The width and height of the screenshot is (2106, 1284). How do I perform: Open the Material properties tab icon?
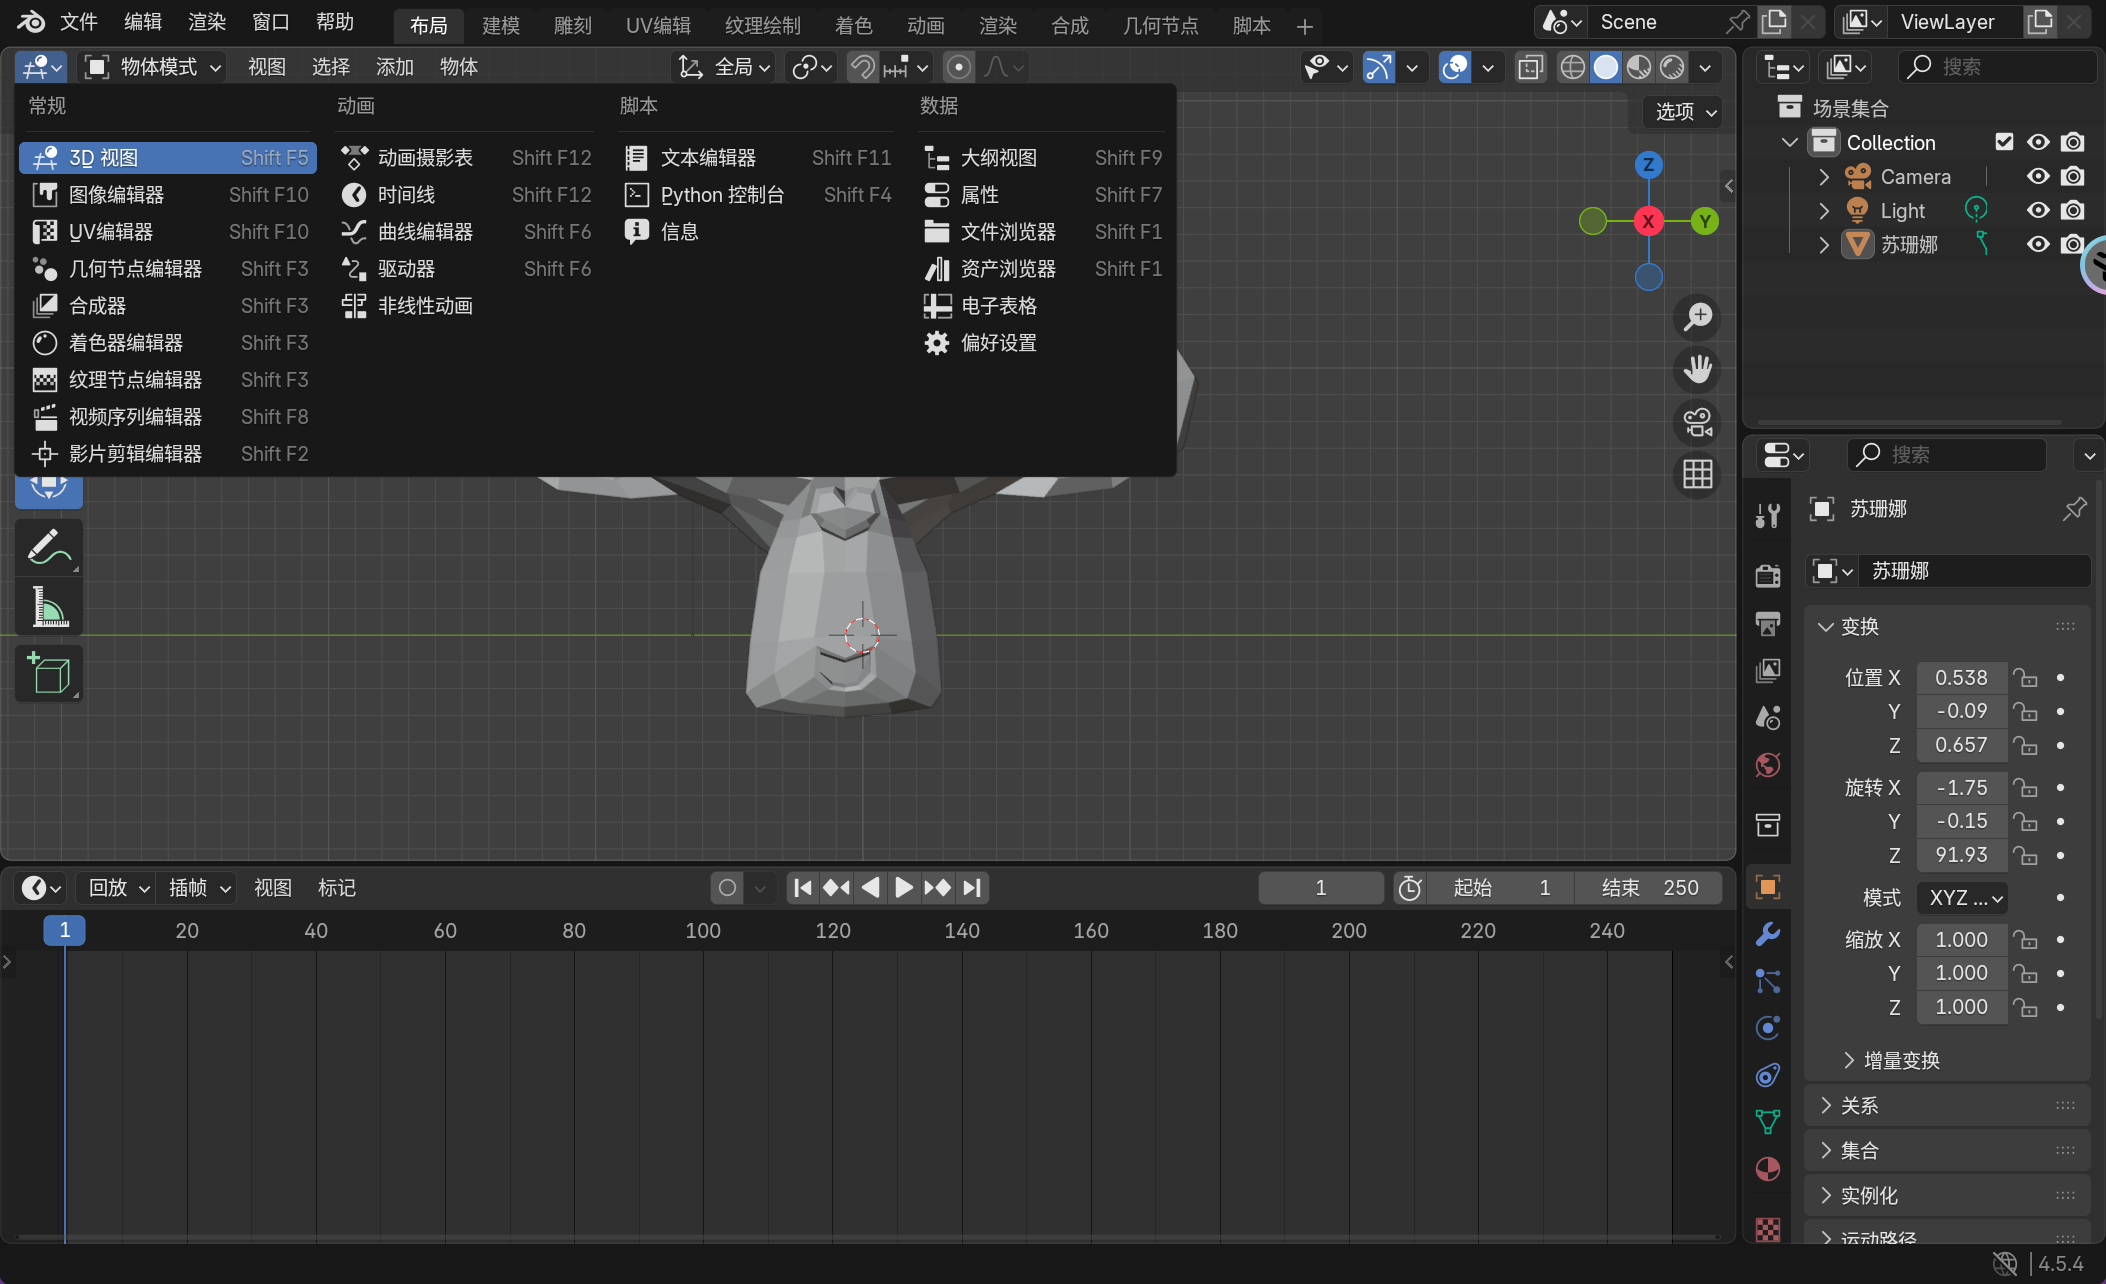pyautogui.click(x=1767, y=1169)
